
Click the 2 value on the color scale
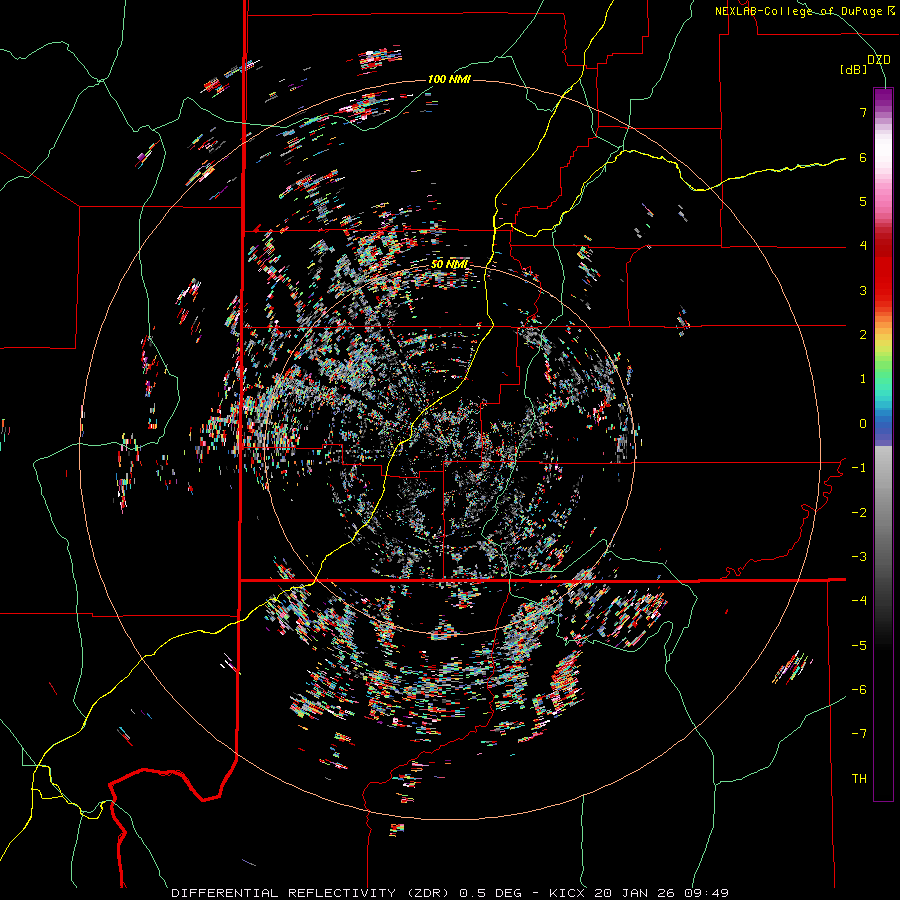[x=863, y=335]
